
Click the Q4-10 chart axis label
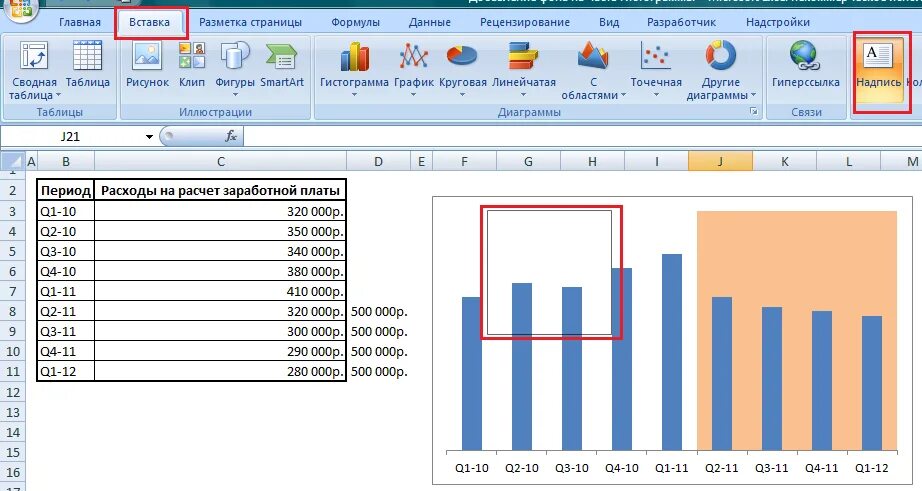pyautogui.click(x=622, y=468)
